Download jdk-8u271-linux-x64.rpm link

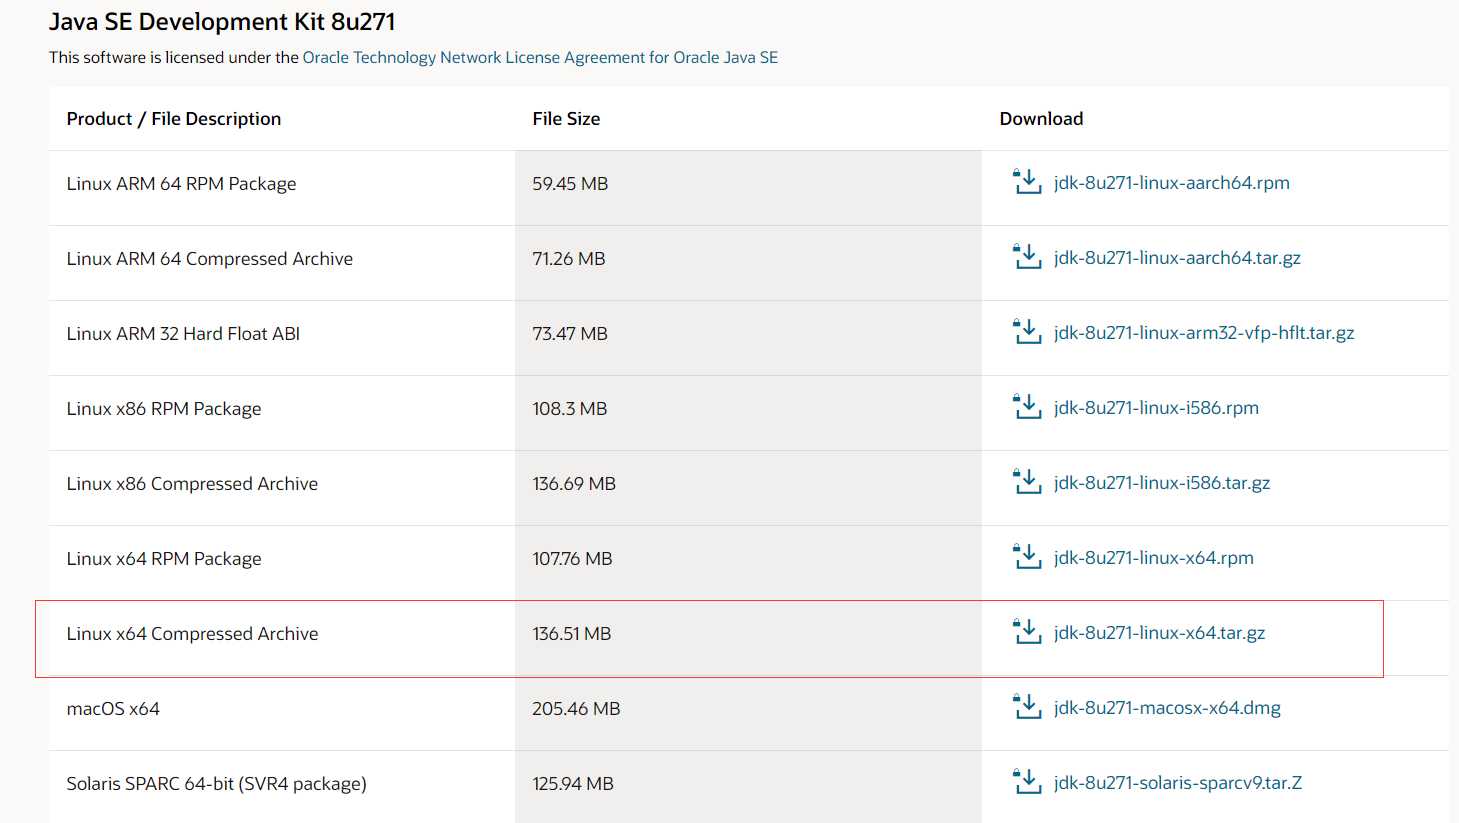(x=1153, y=558)
